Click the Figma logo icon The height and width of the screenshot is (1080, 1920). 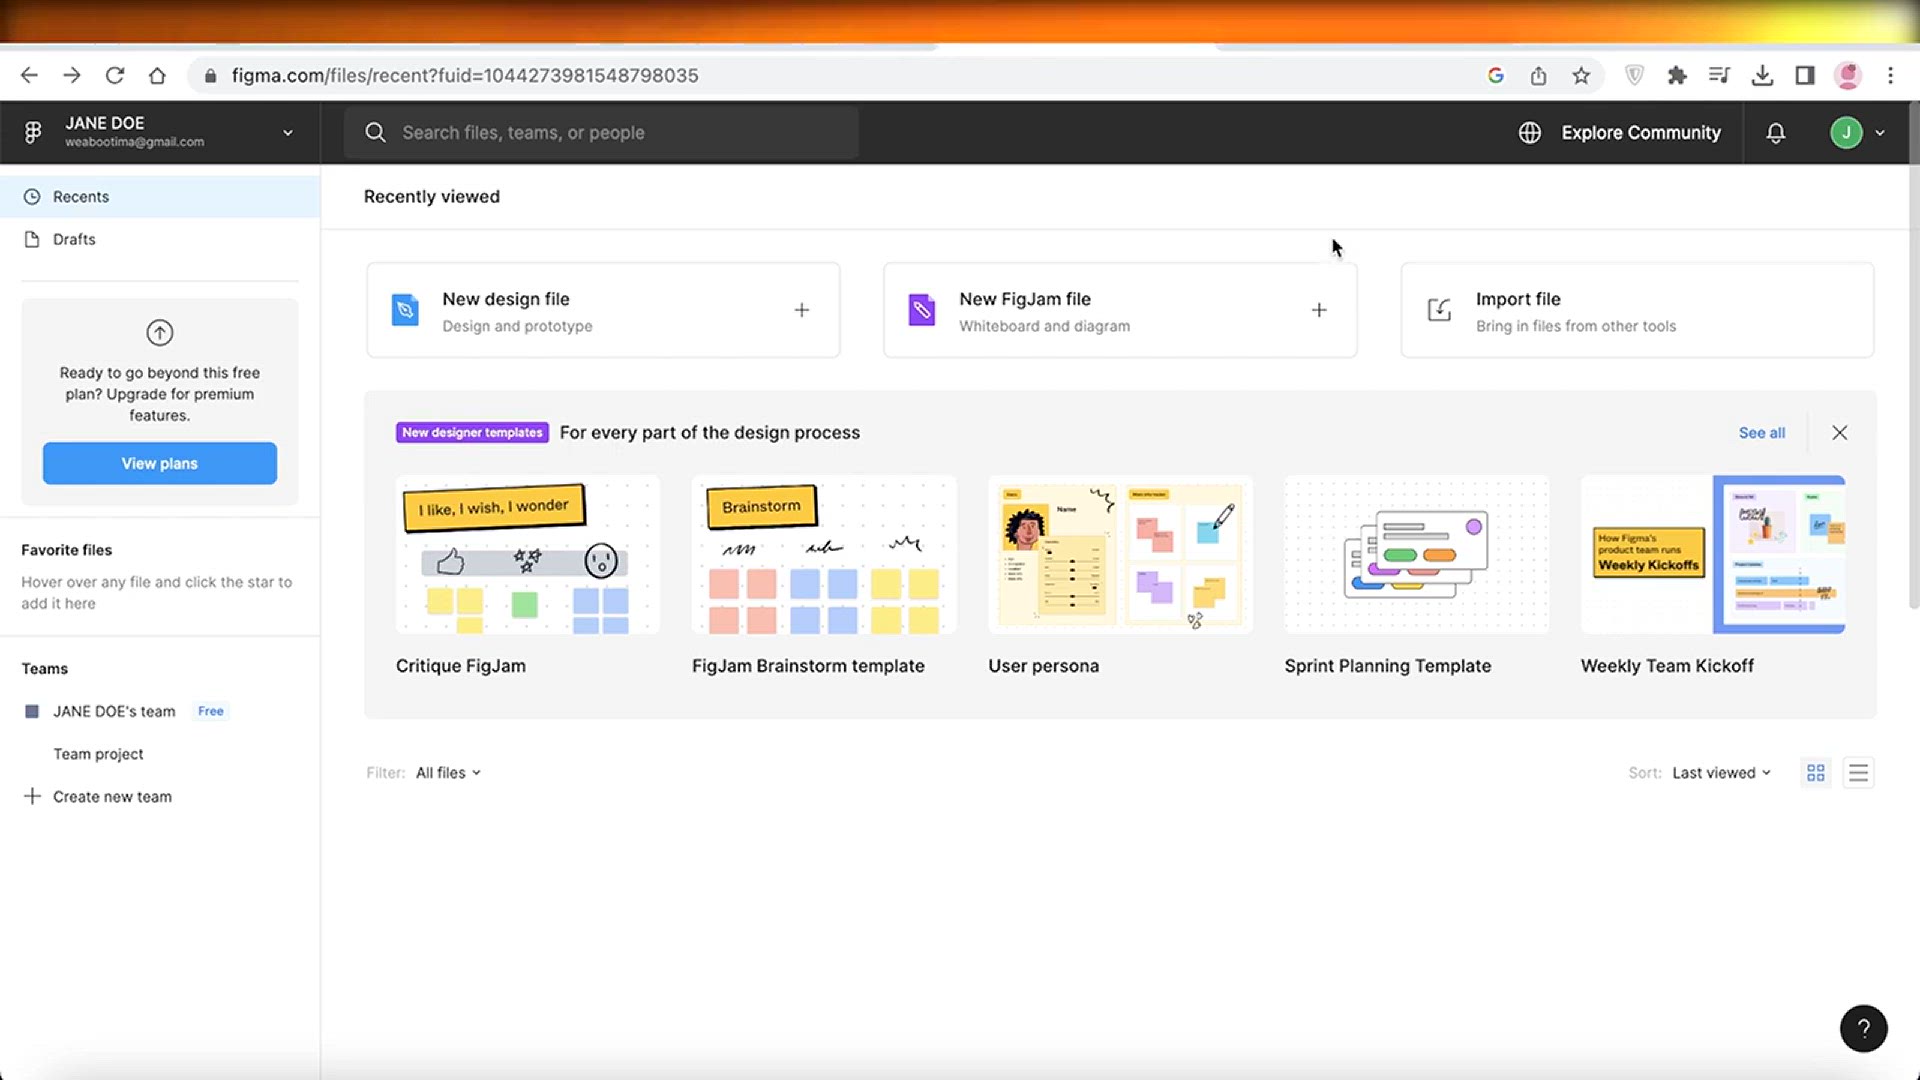[33, 132]
